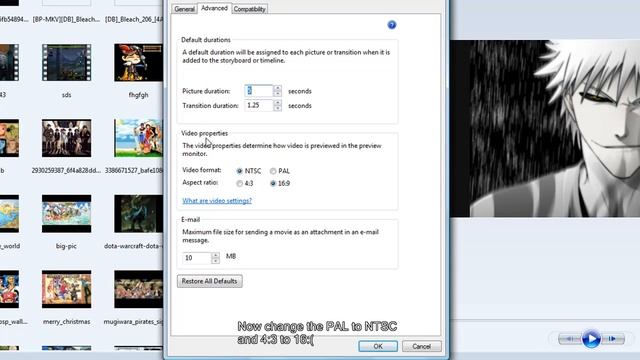The image size is (640, 360).
Task: Open the help icon in Options dialog
Action: click(x=391, y=25)
